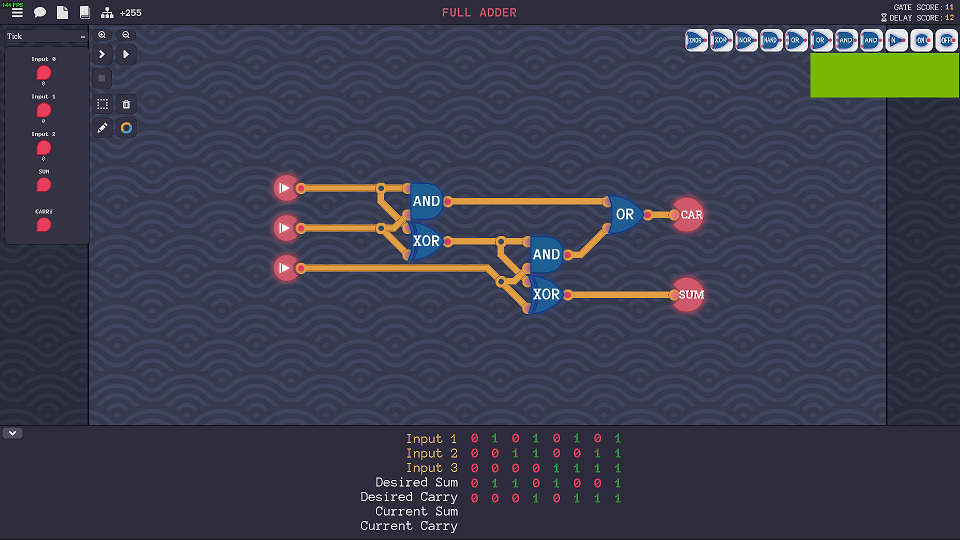Image resolution: width=960 pixels, height=540 pixels.
Task: Collapse the Tick panel with minus button
Action: (x=83, y=37)
